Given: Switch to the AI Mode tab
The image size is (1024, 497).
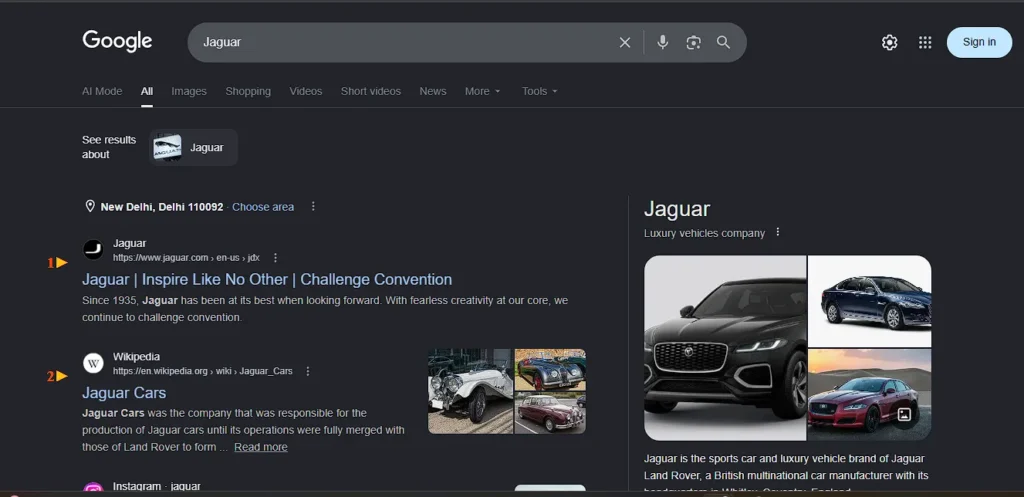Looking at the screenshot, I should [102, 91].
